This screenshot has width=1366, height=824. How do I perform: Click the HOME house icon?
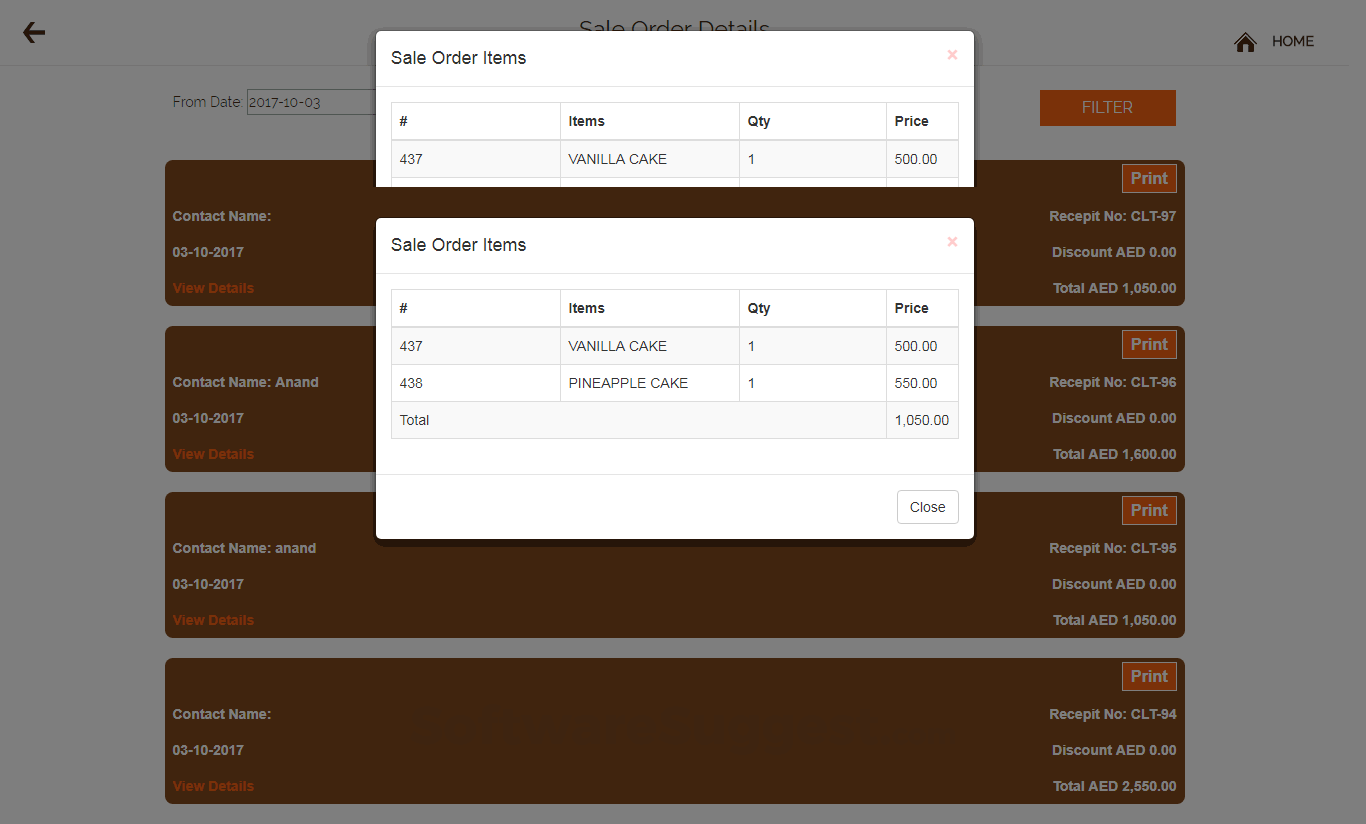(x=1245, y=42)
